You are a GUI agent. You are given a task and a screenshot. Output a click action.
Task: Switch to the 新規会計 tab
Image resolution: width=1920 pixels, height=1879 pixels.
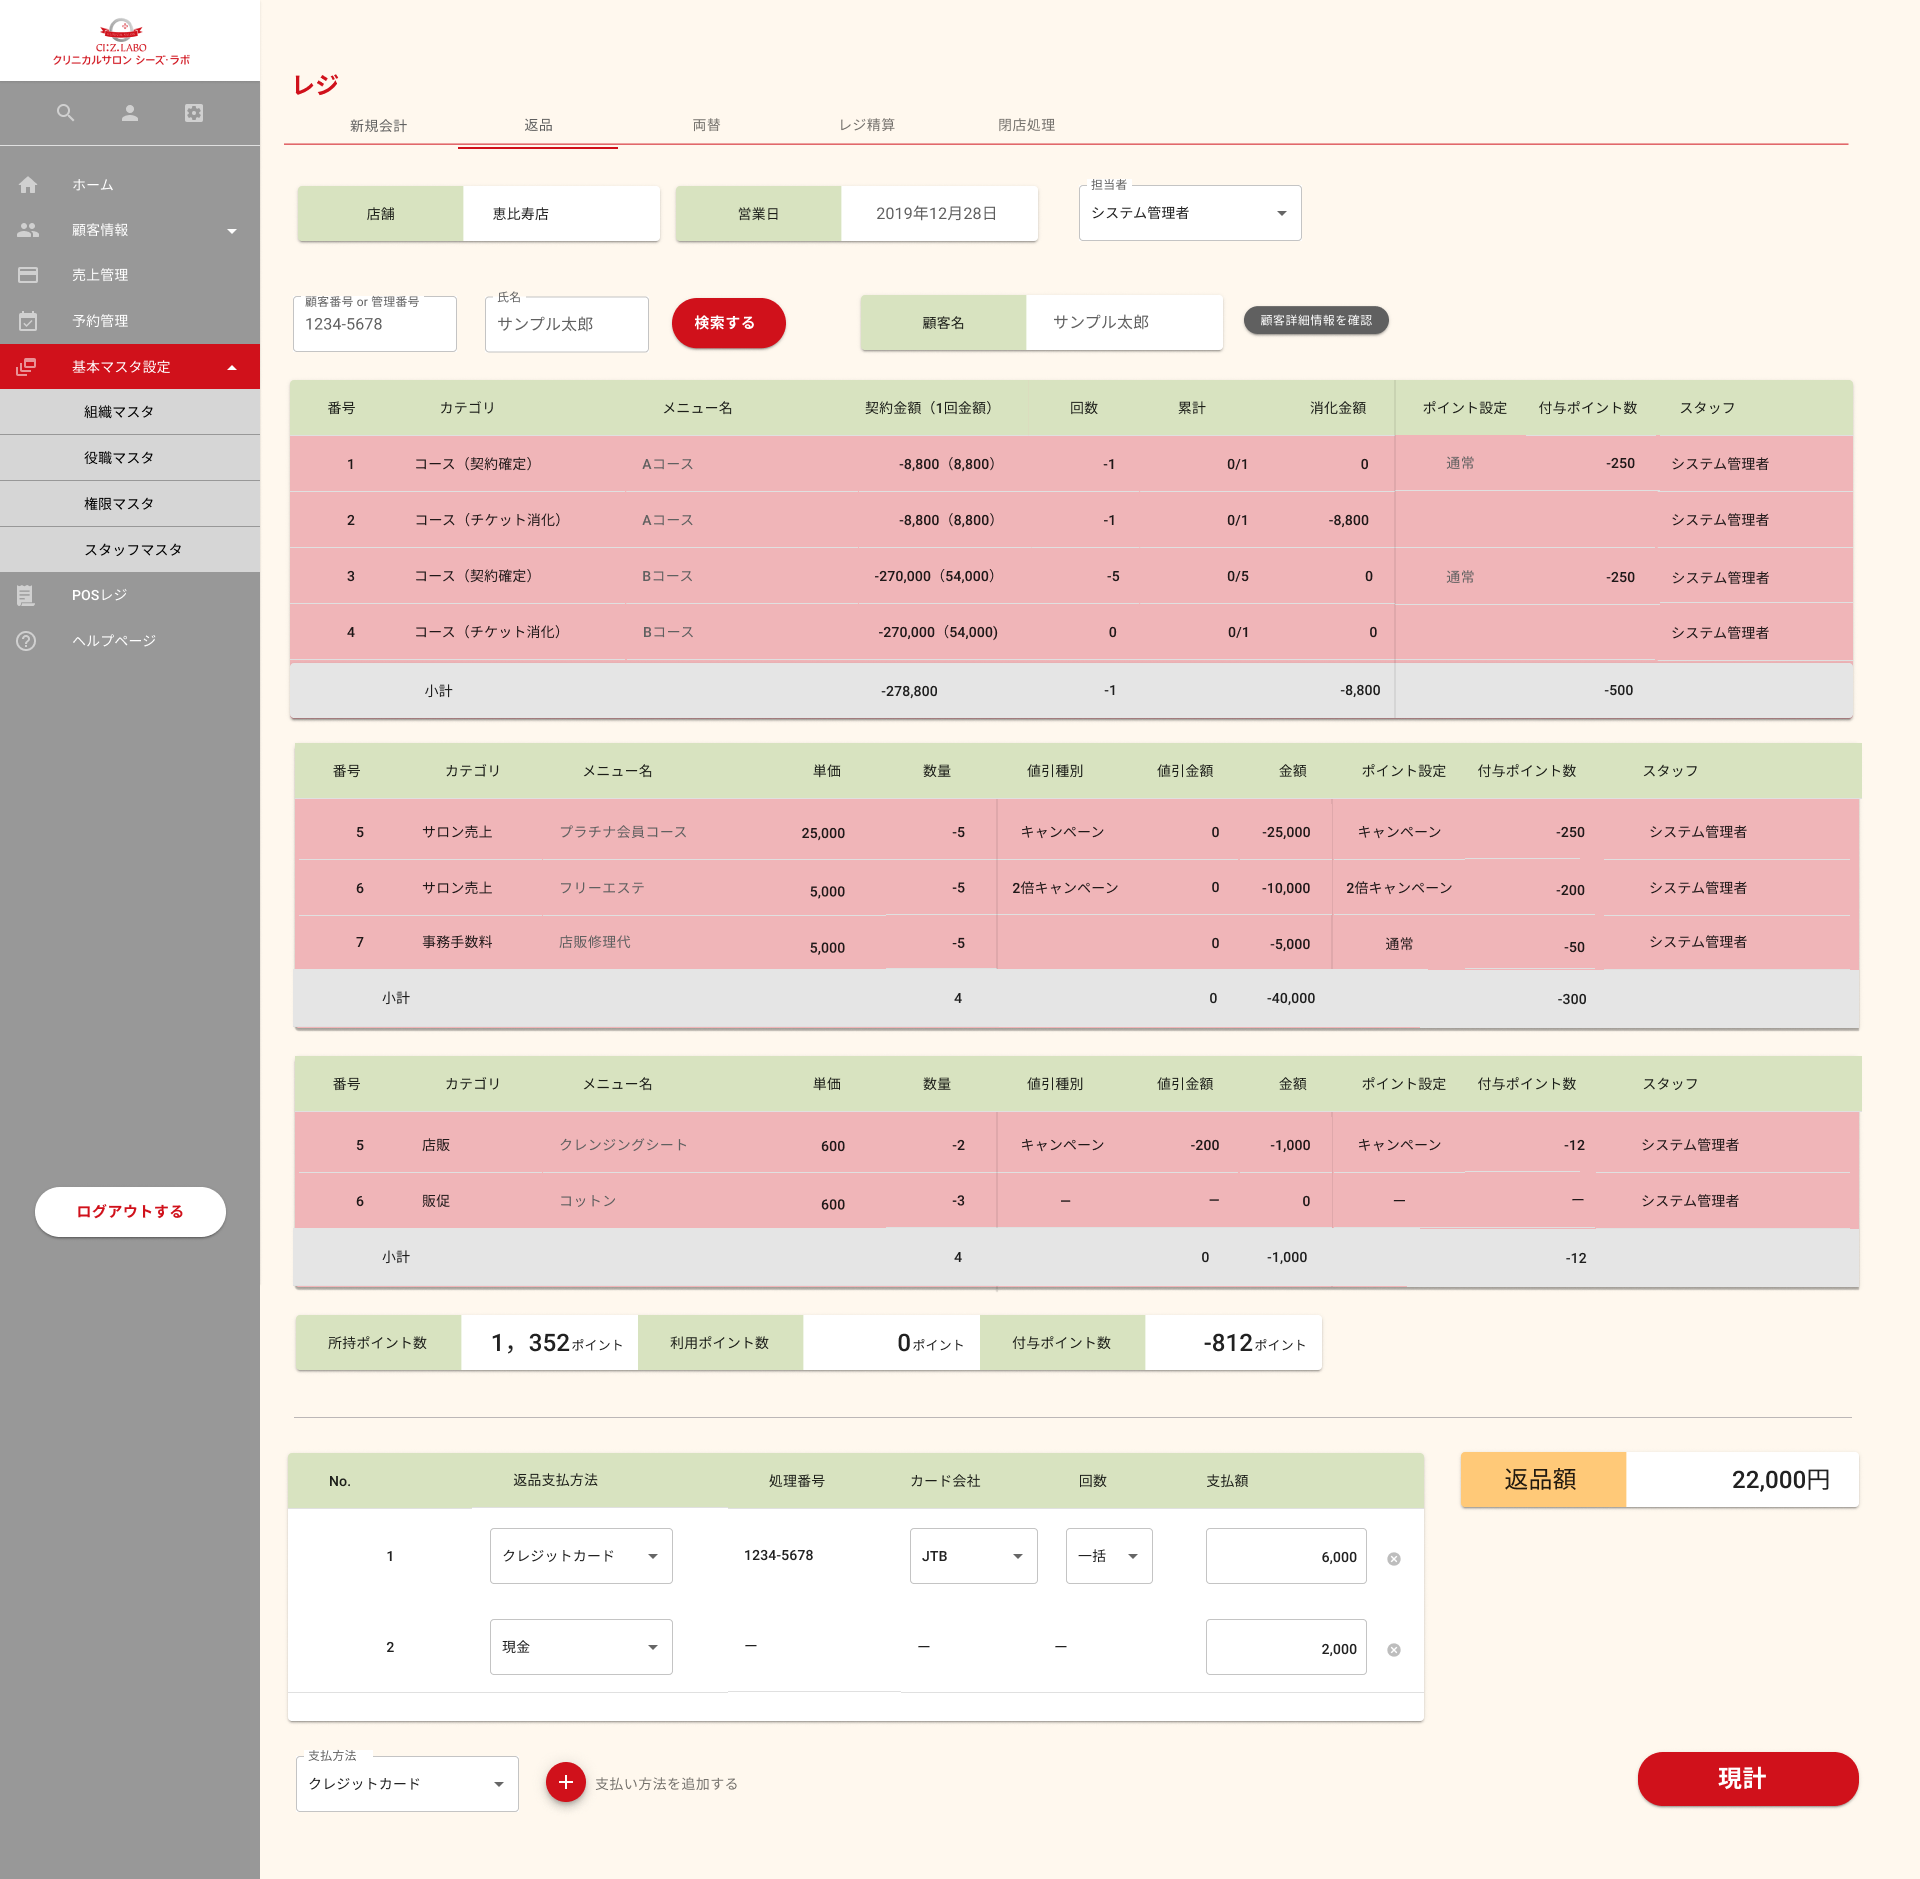point(378,125)
